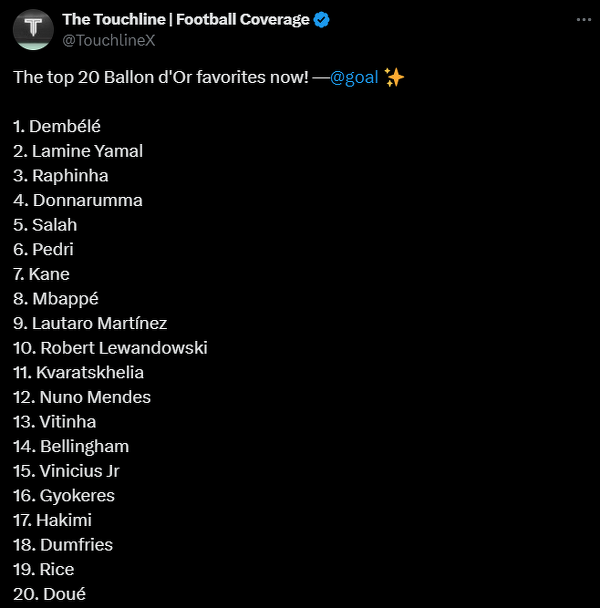Screen dimensions: 600x608
Task: Select the "11. Kvaratskhelia" entry
Action: 79,372
